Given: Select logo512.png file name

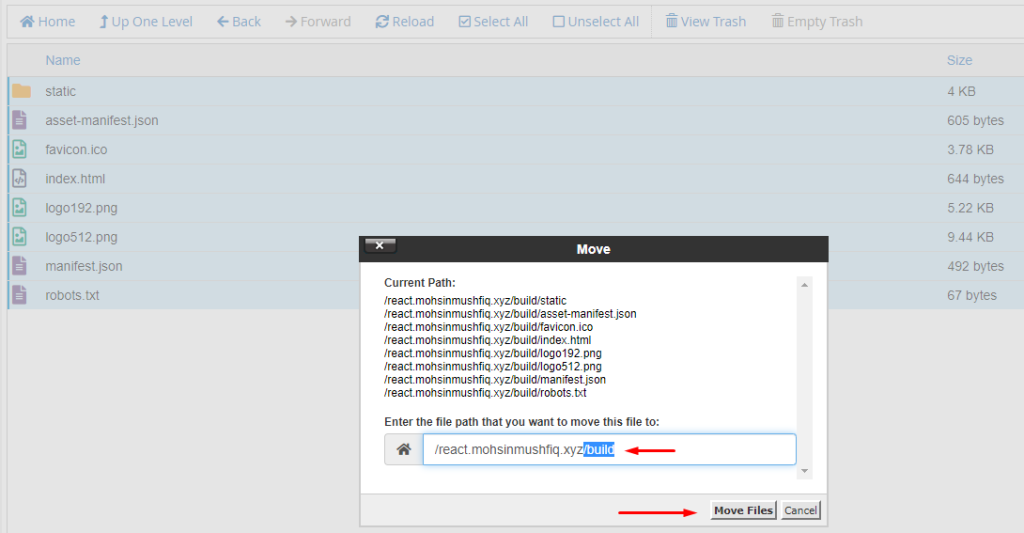Looking at the screenshot, I should 82,237.
